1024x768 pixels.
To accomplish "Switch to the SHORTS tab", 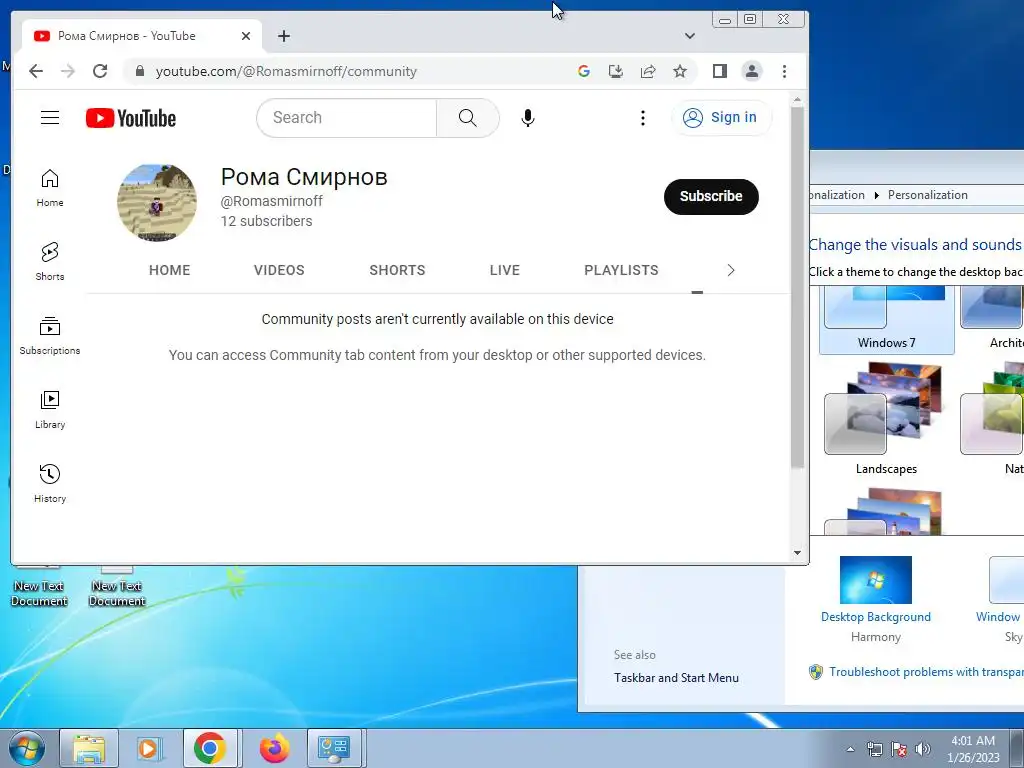I will click(397, 270).
